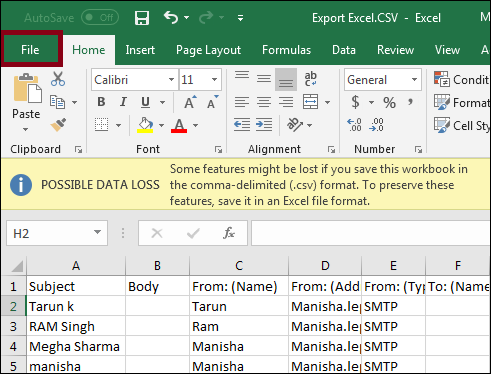Toggle Bold formatting
This screenshot has height=374, width=491.
pyautogui.click(x=101, y=102)
